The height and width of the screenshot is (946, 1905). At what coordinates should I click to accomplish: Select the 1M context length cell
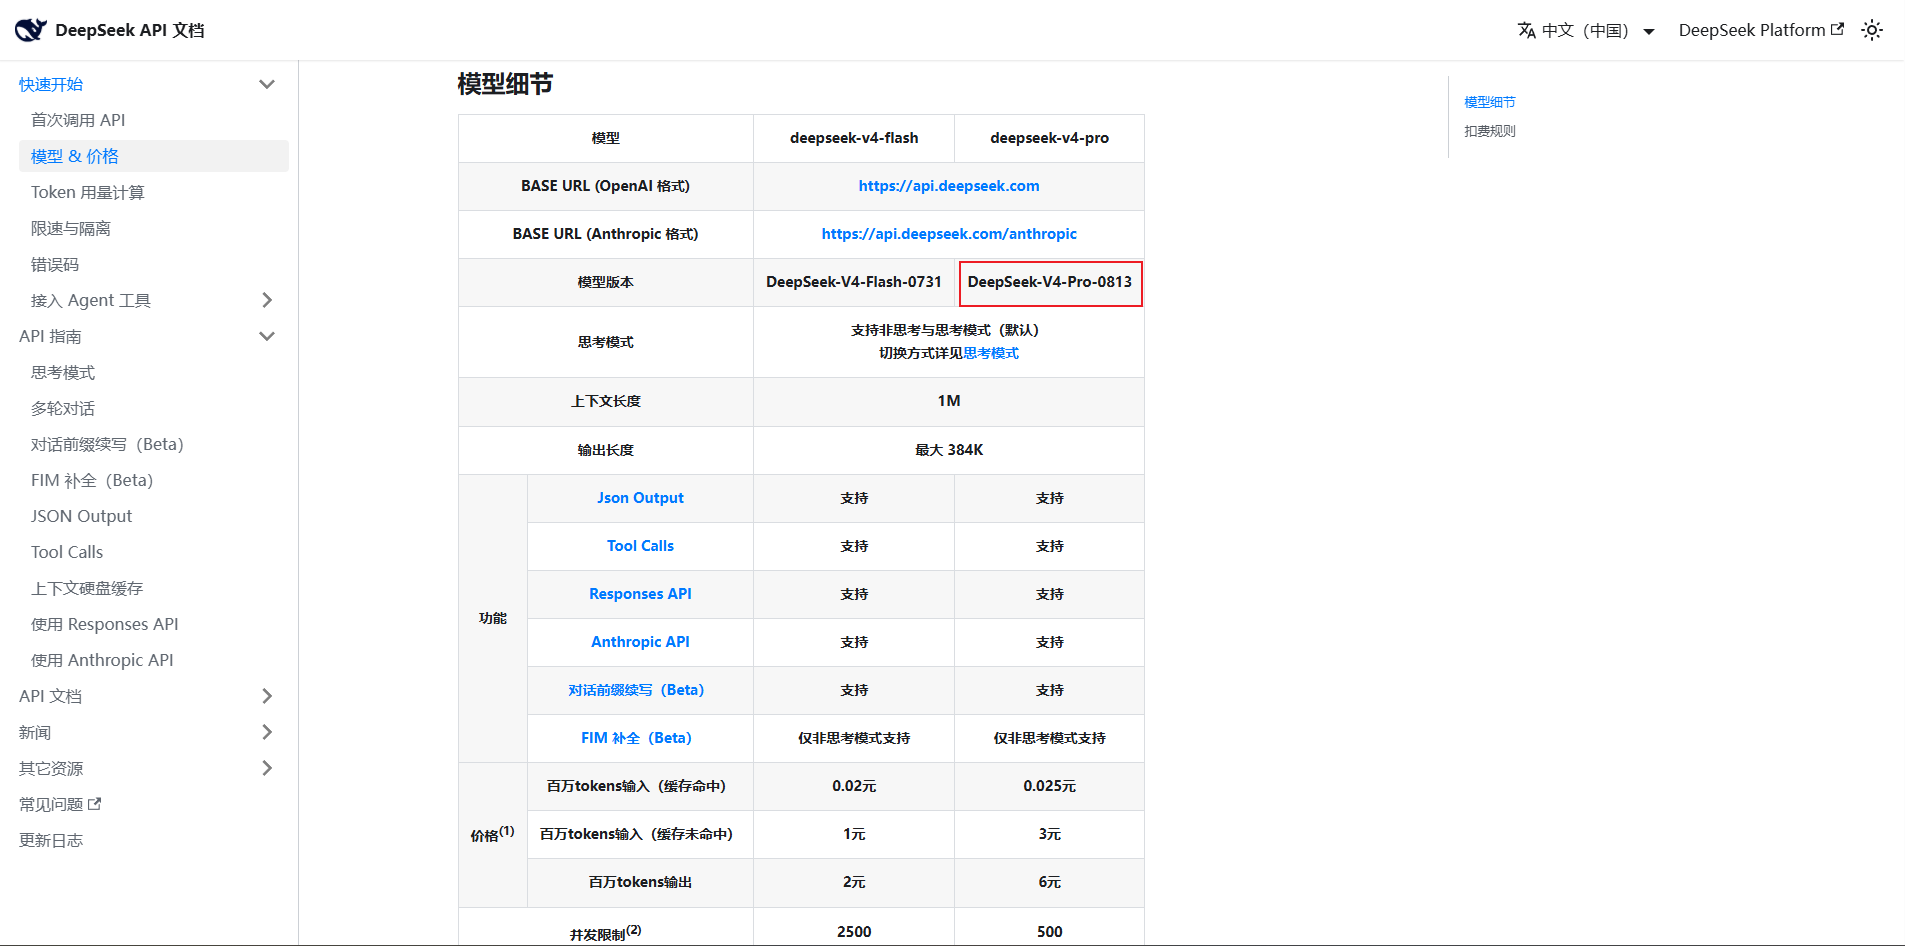[x=949, y=401]
